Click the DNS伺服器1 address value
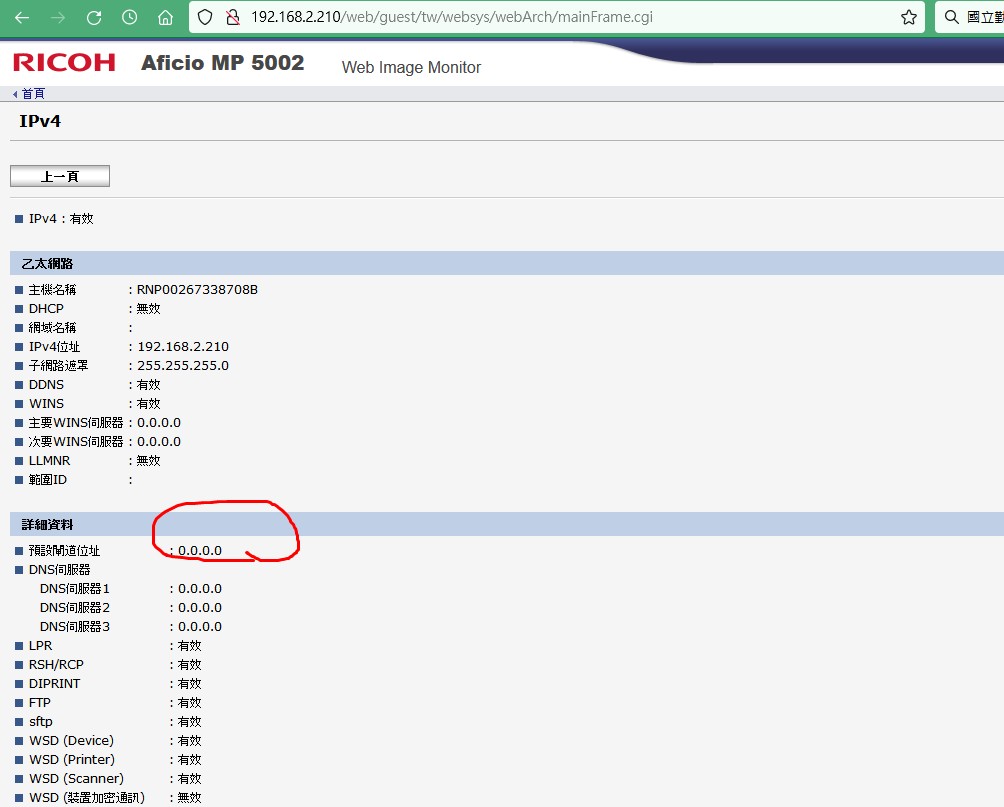 (200, 589)
